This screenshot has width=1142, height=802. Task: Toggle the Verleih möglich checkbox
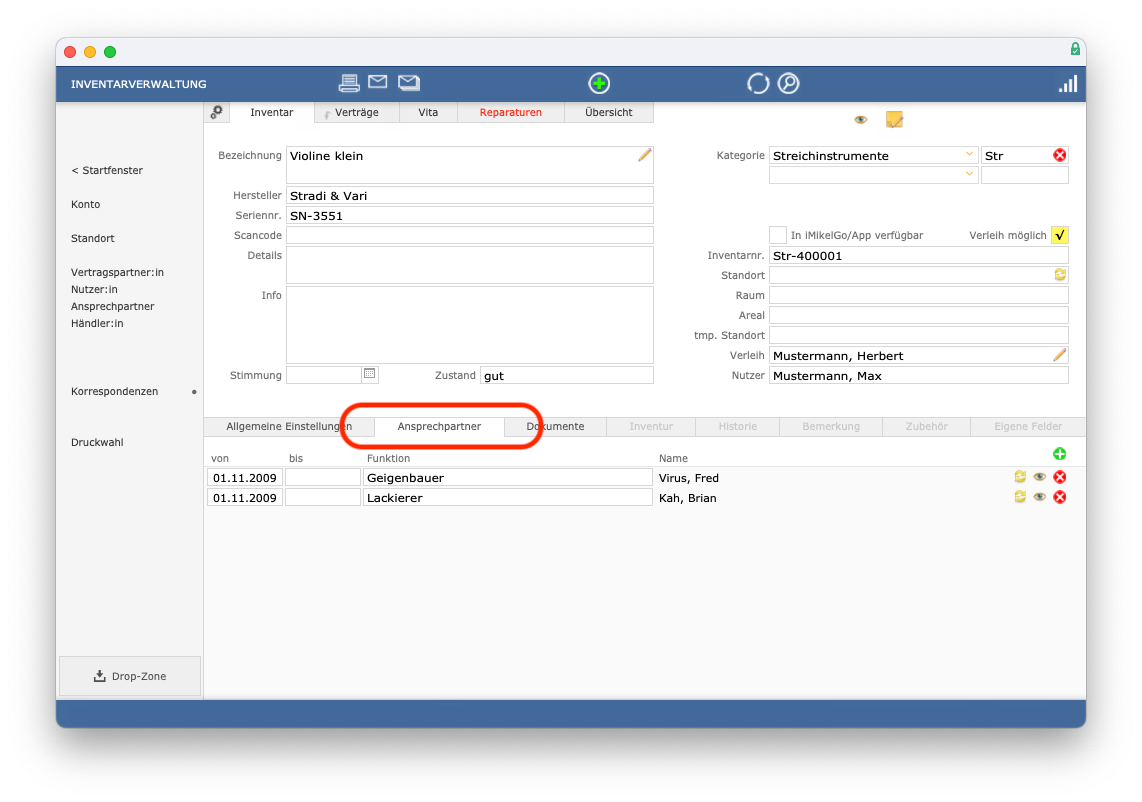[1059, 235]
